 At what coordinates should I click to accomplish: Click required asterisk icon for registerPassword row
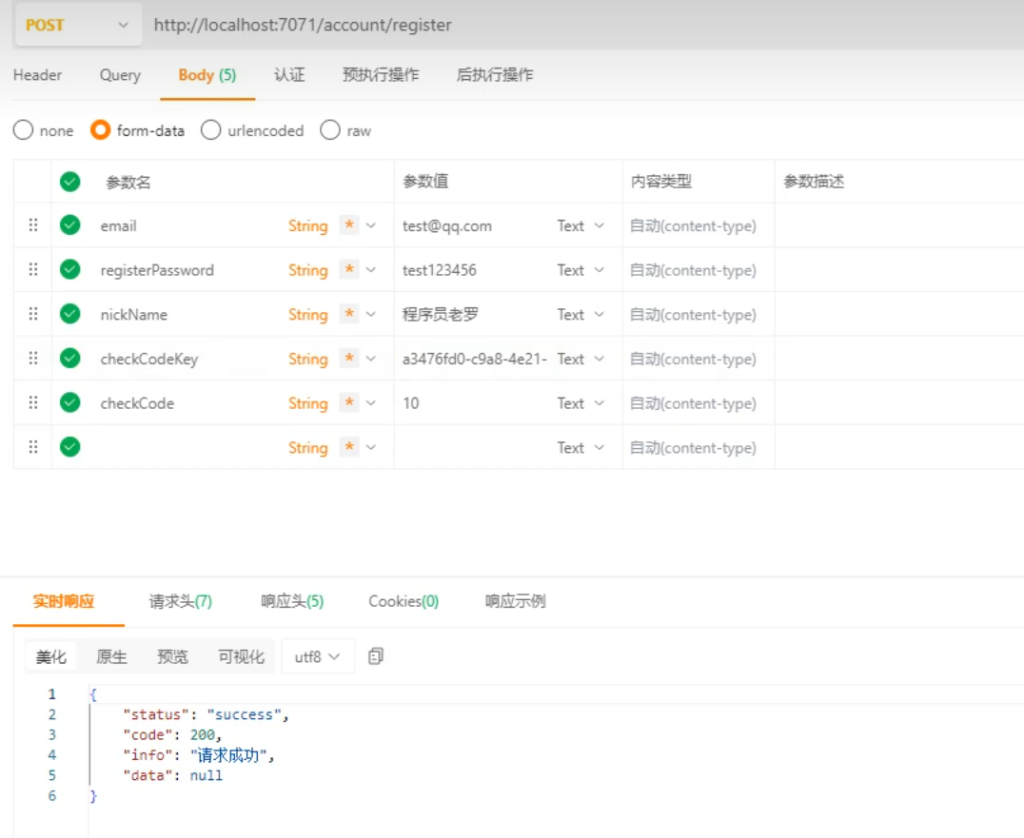click(x=349, y=270)
